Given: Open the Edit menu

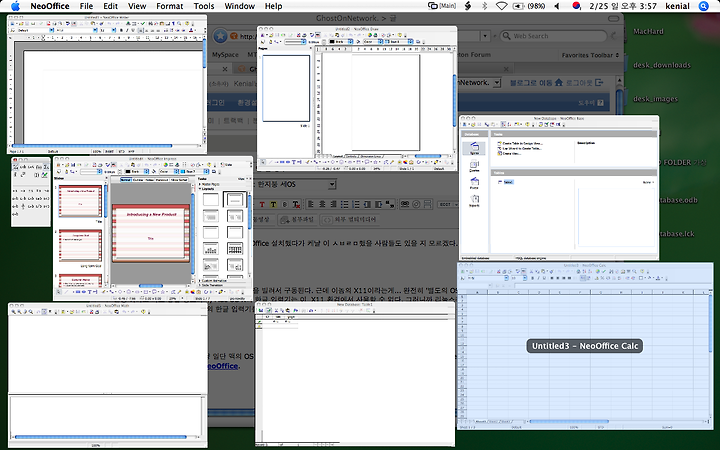Looking at the screenshot, I should coord(110,6).
